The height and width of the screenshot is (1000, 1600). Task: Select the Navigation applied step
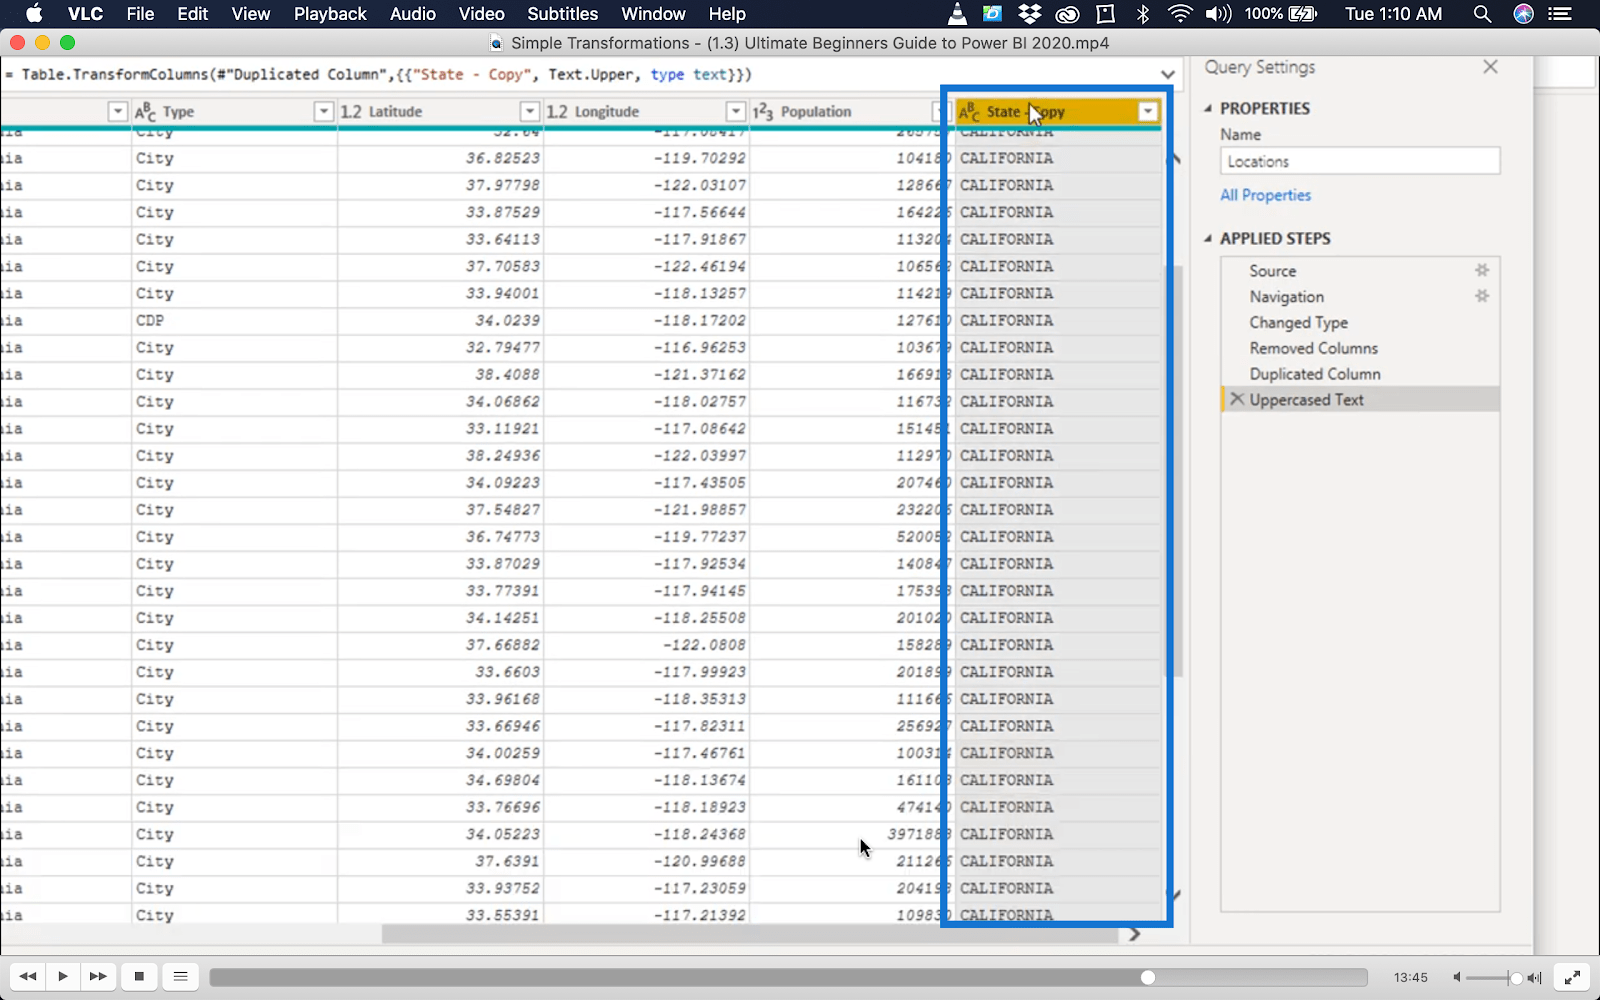(1286, 297)
